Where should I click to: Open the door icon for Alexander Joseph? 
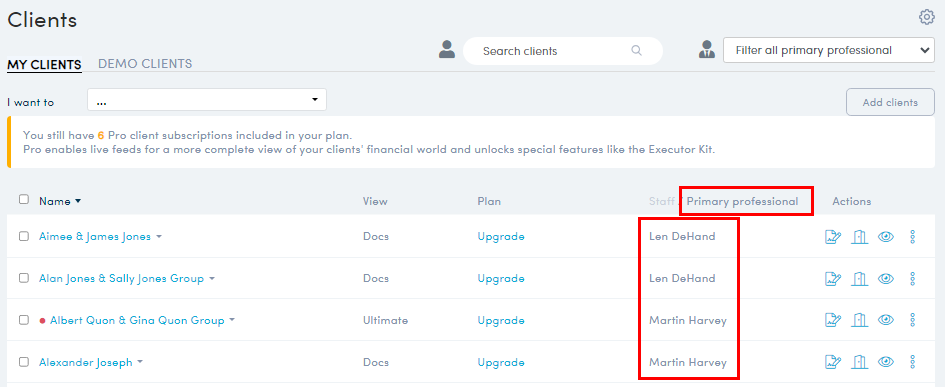point(859,362)
